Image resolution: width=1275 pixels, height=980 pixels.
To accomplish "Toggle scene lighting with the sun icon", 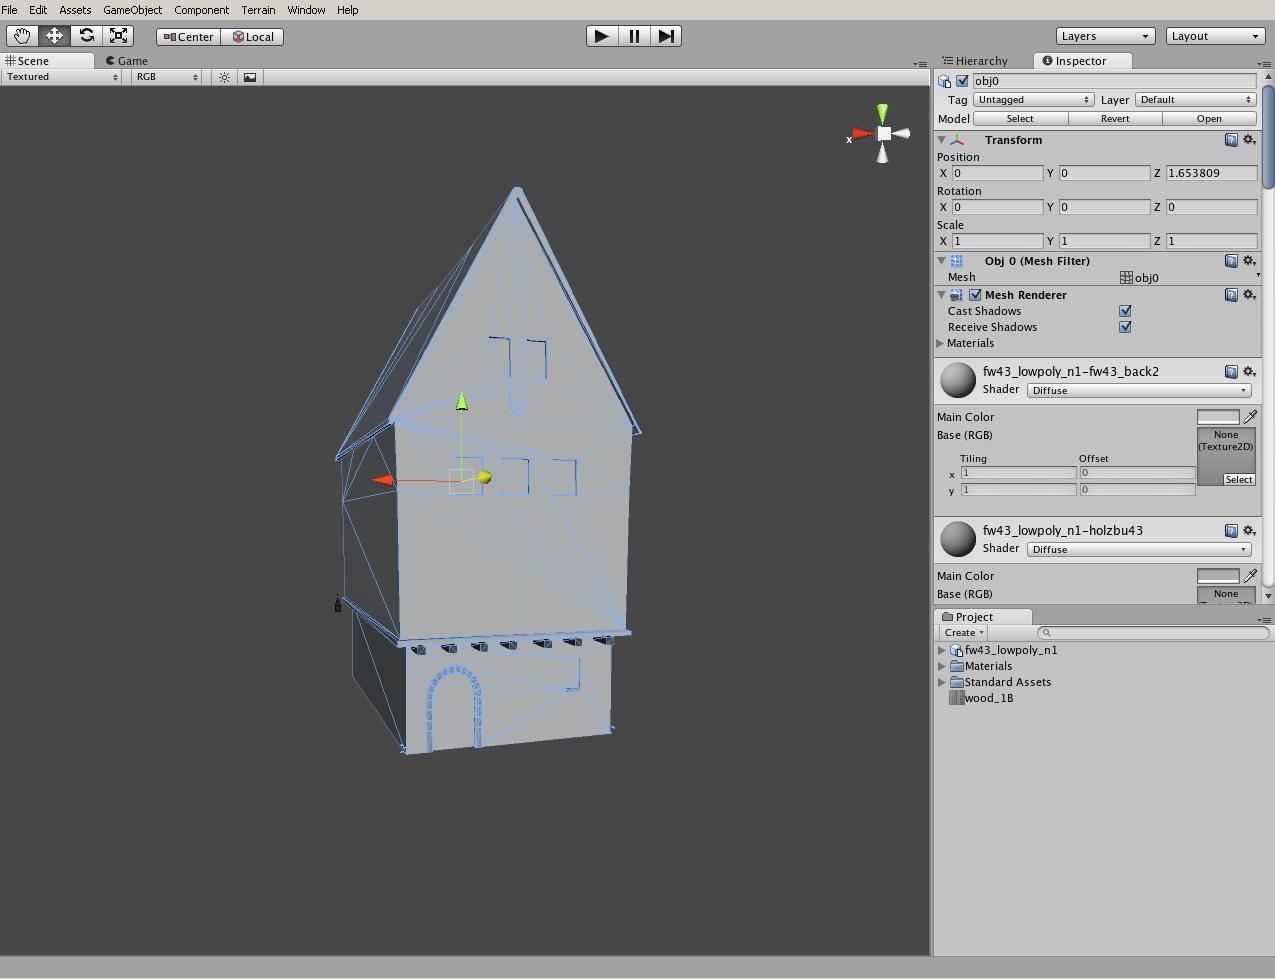I will (x=224, y=76).
